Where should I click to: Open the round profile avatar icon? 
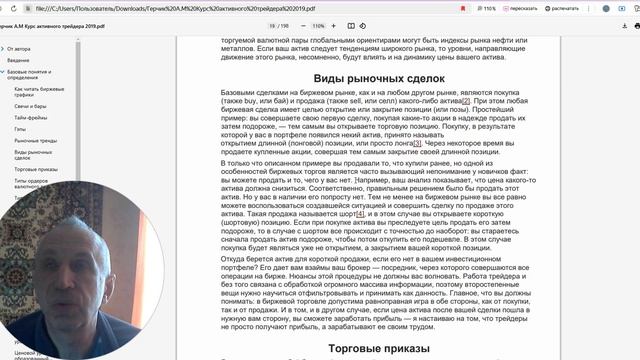606,8
